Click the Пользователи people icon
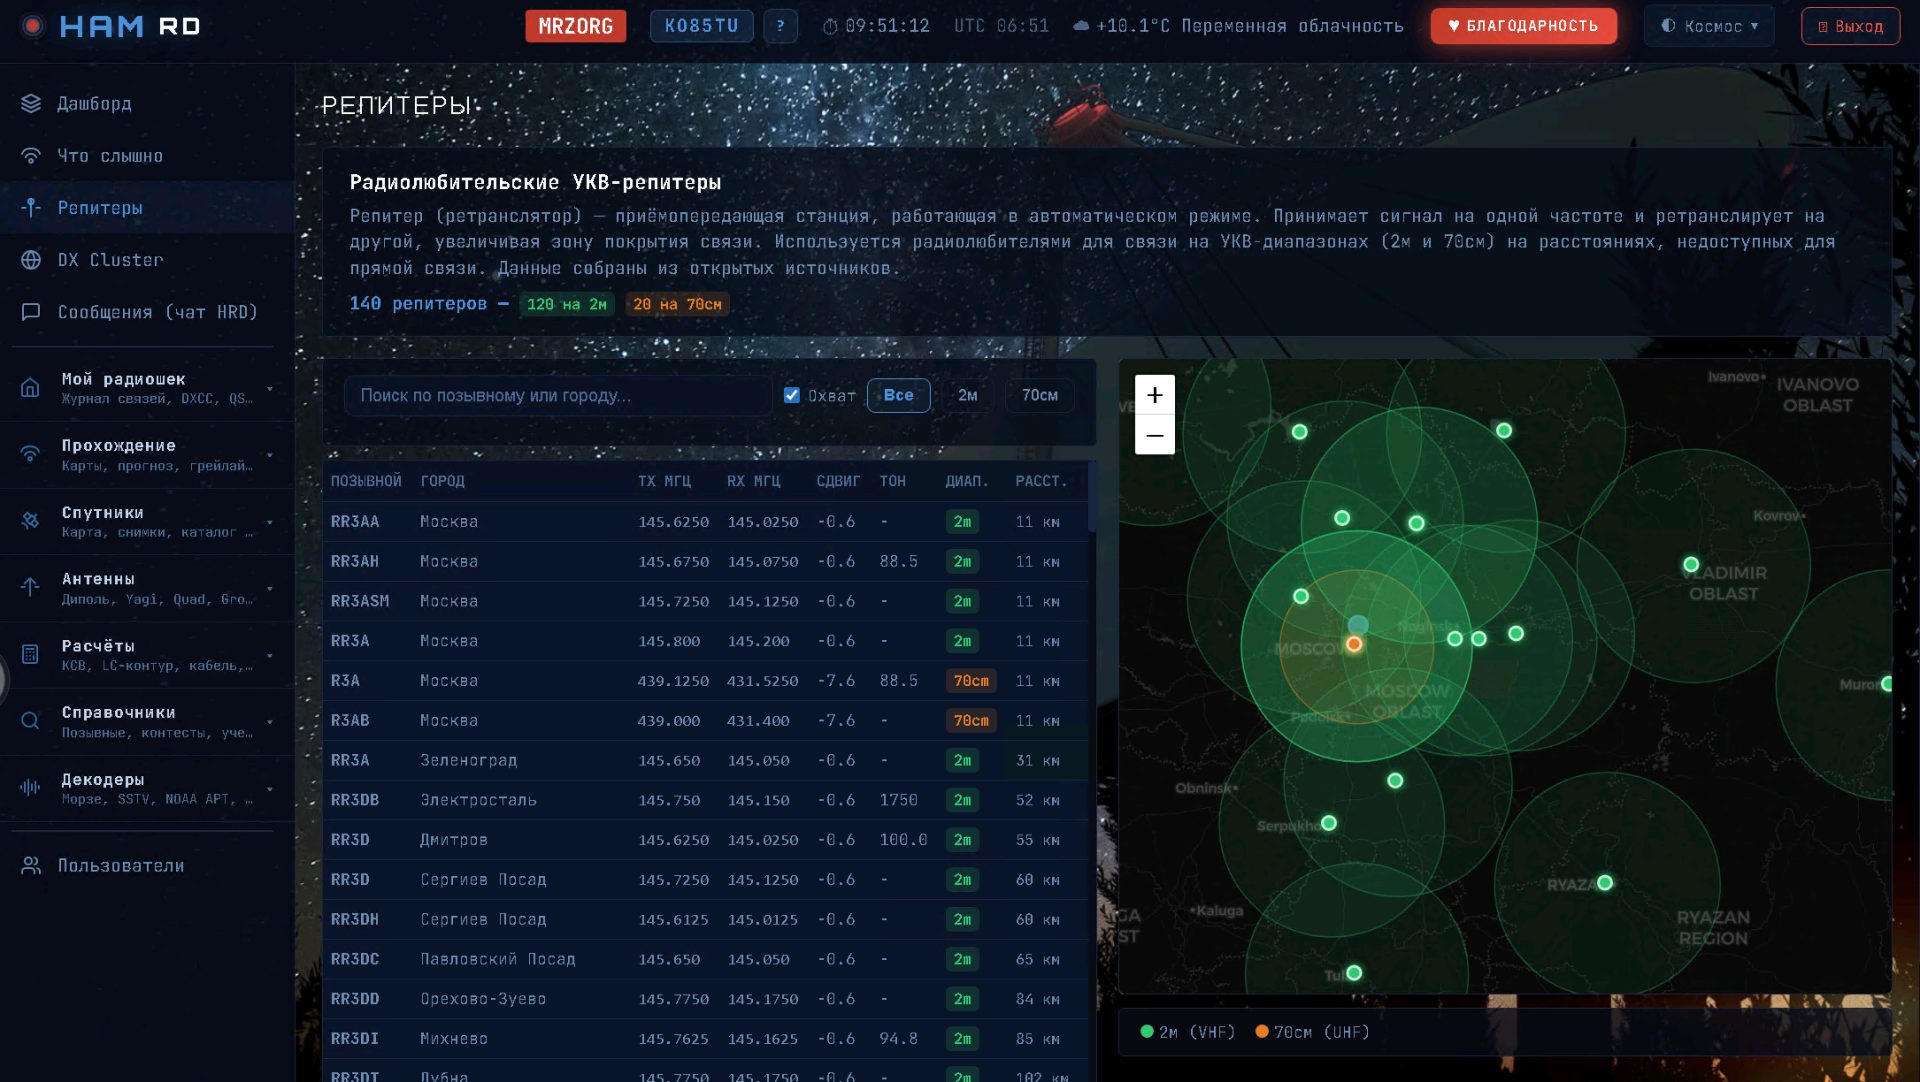This screenshot has width=1920, height=1082. [31, 866]
